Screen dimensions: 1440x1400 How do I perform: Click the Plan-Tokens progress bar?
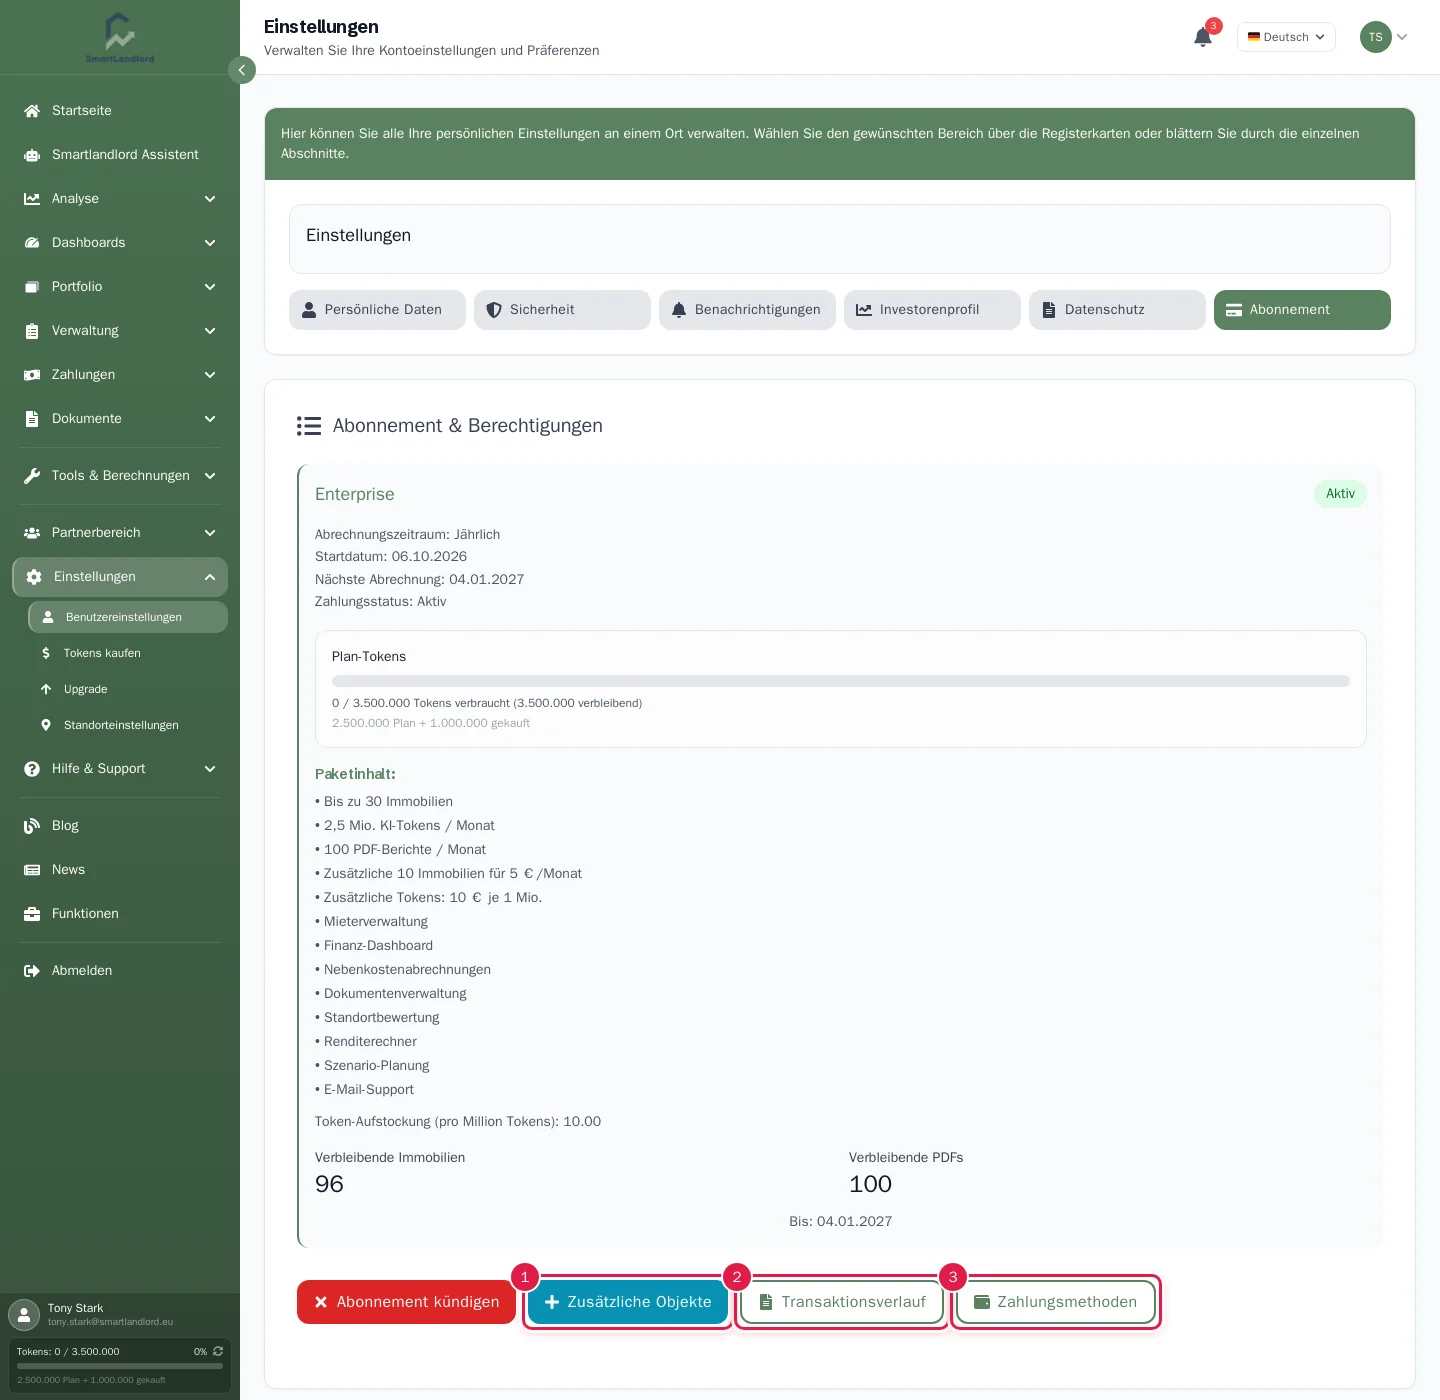point(840,681)
